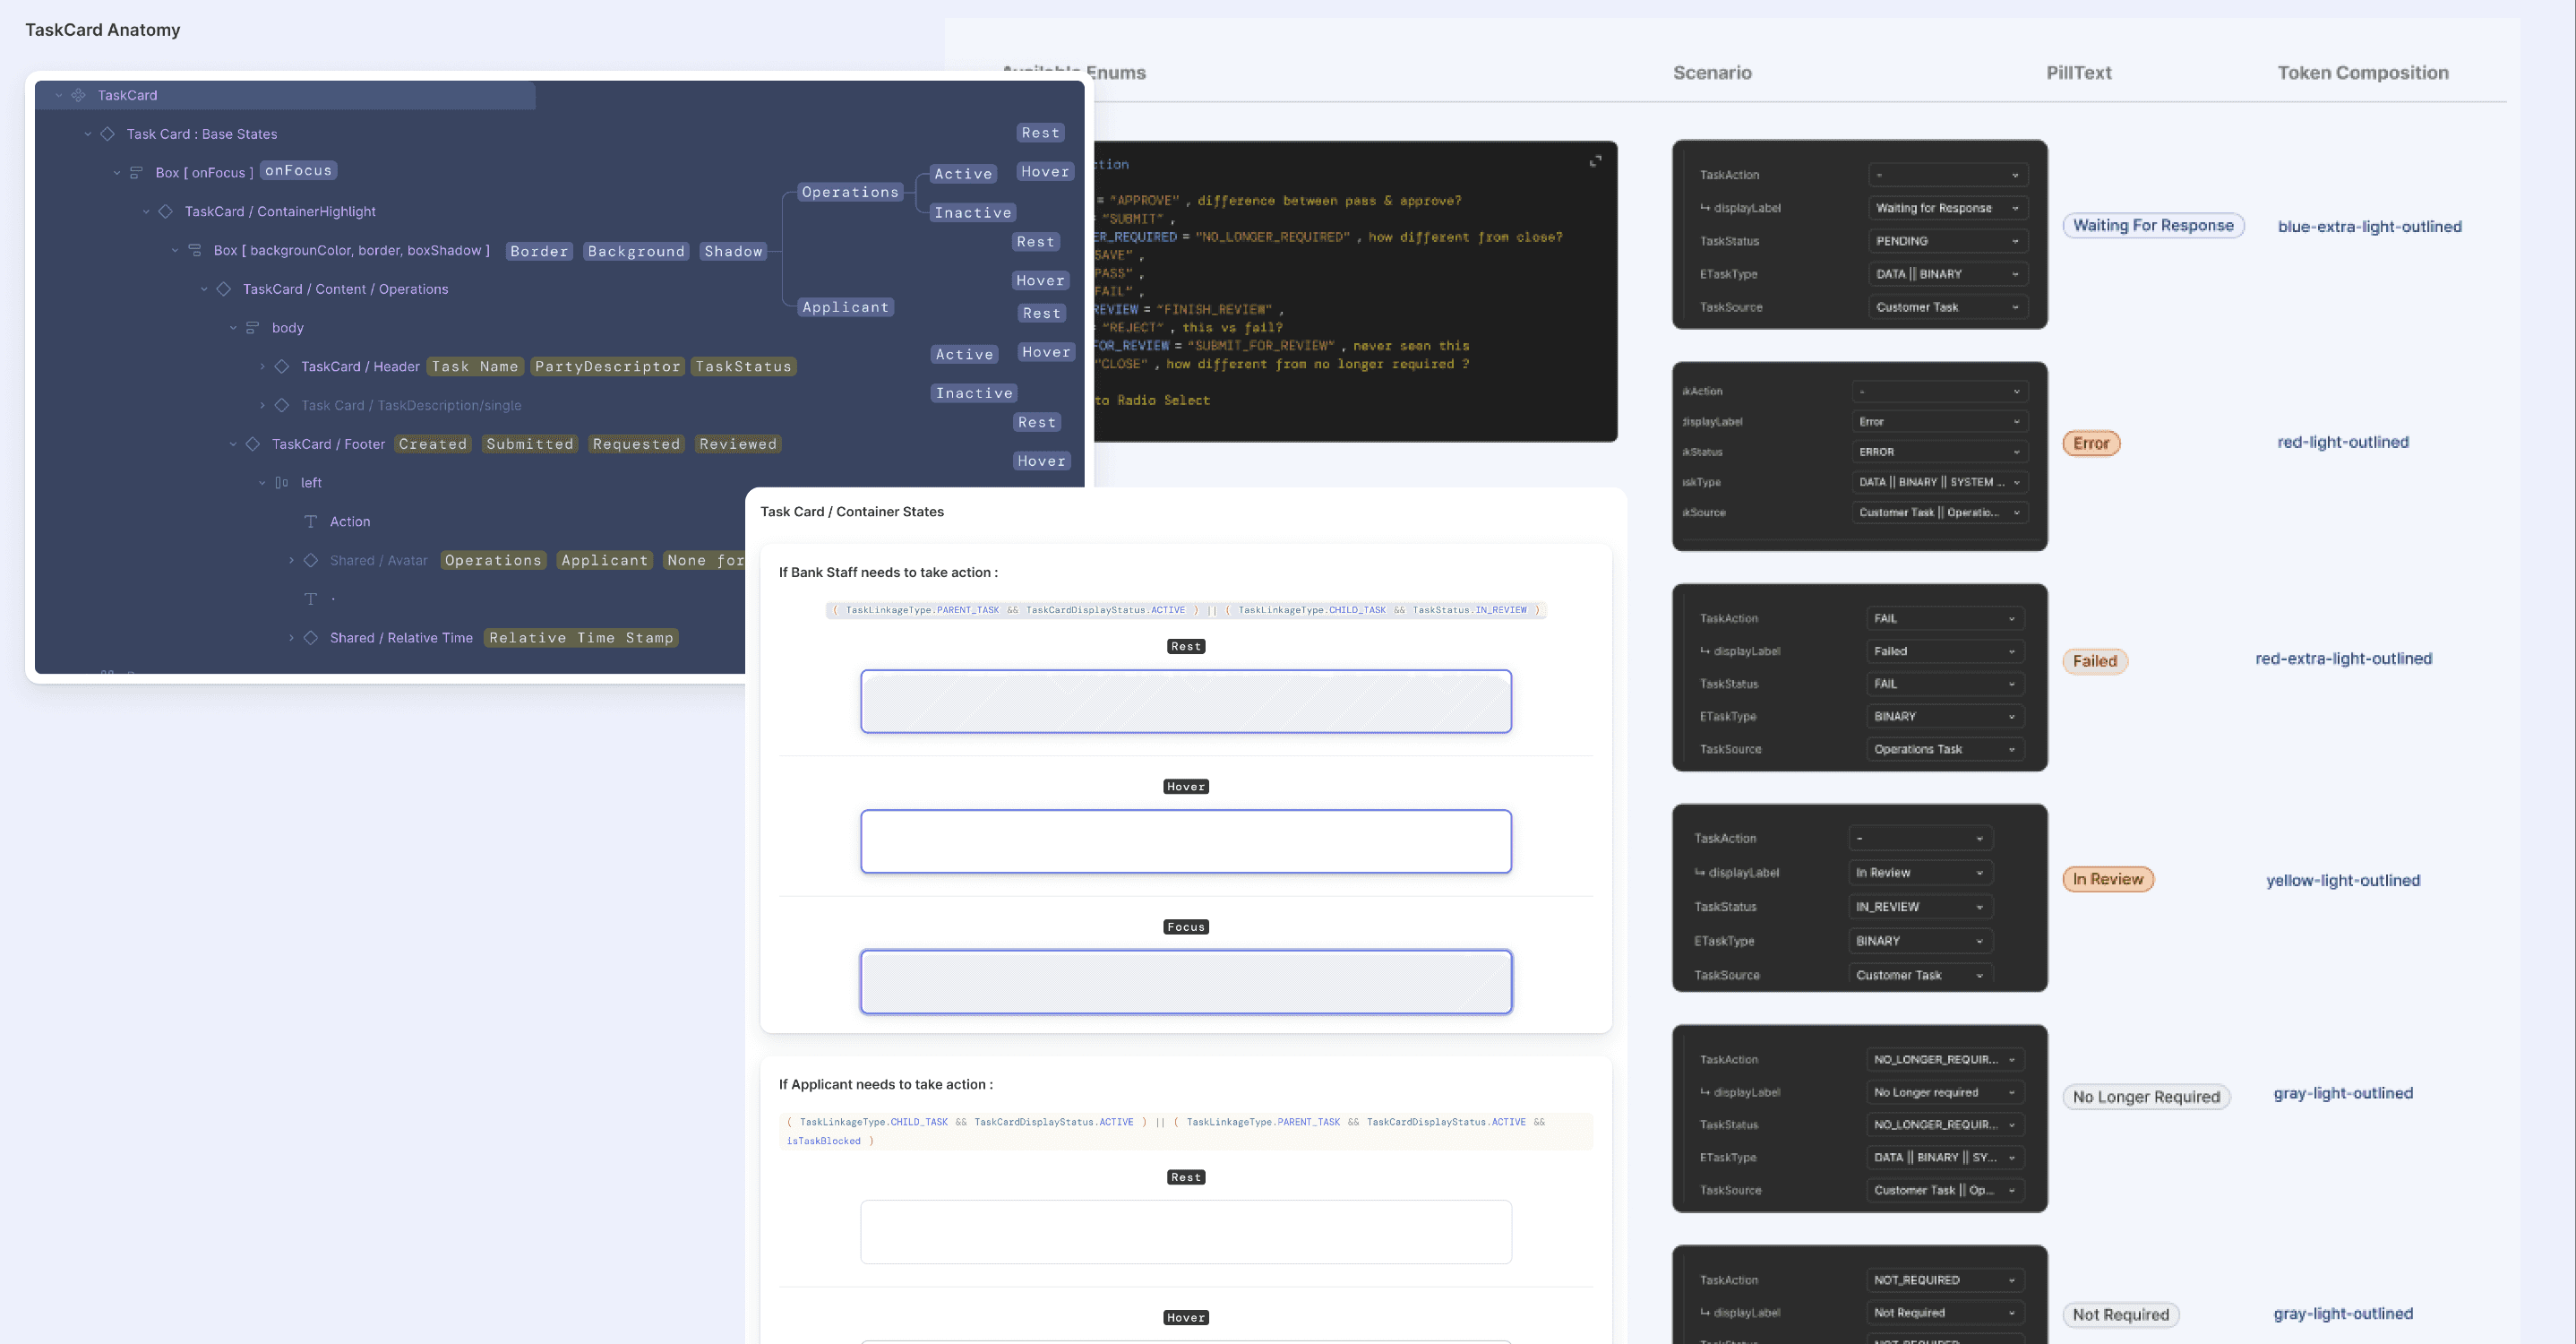
Task: Click the Bank Staff Hover state card preview
Action: (x=1185, y=842)
